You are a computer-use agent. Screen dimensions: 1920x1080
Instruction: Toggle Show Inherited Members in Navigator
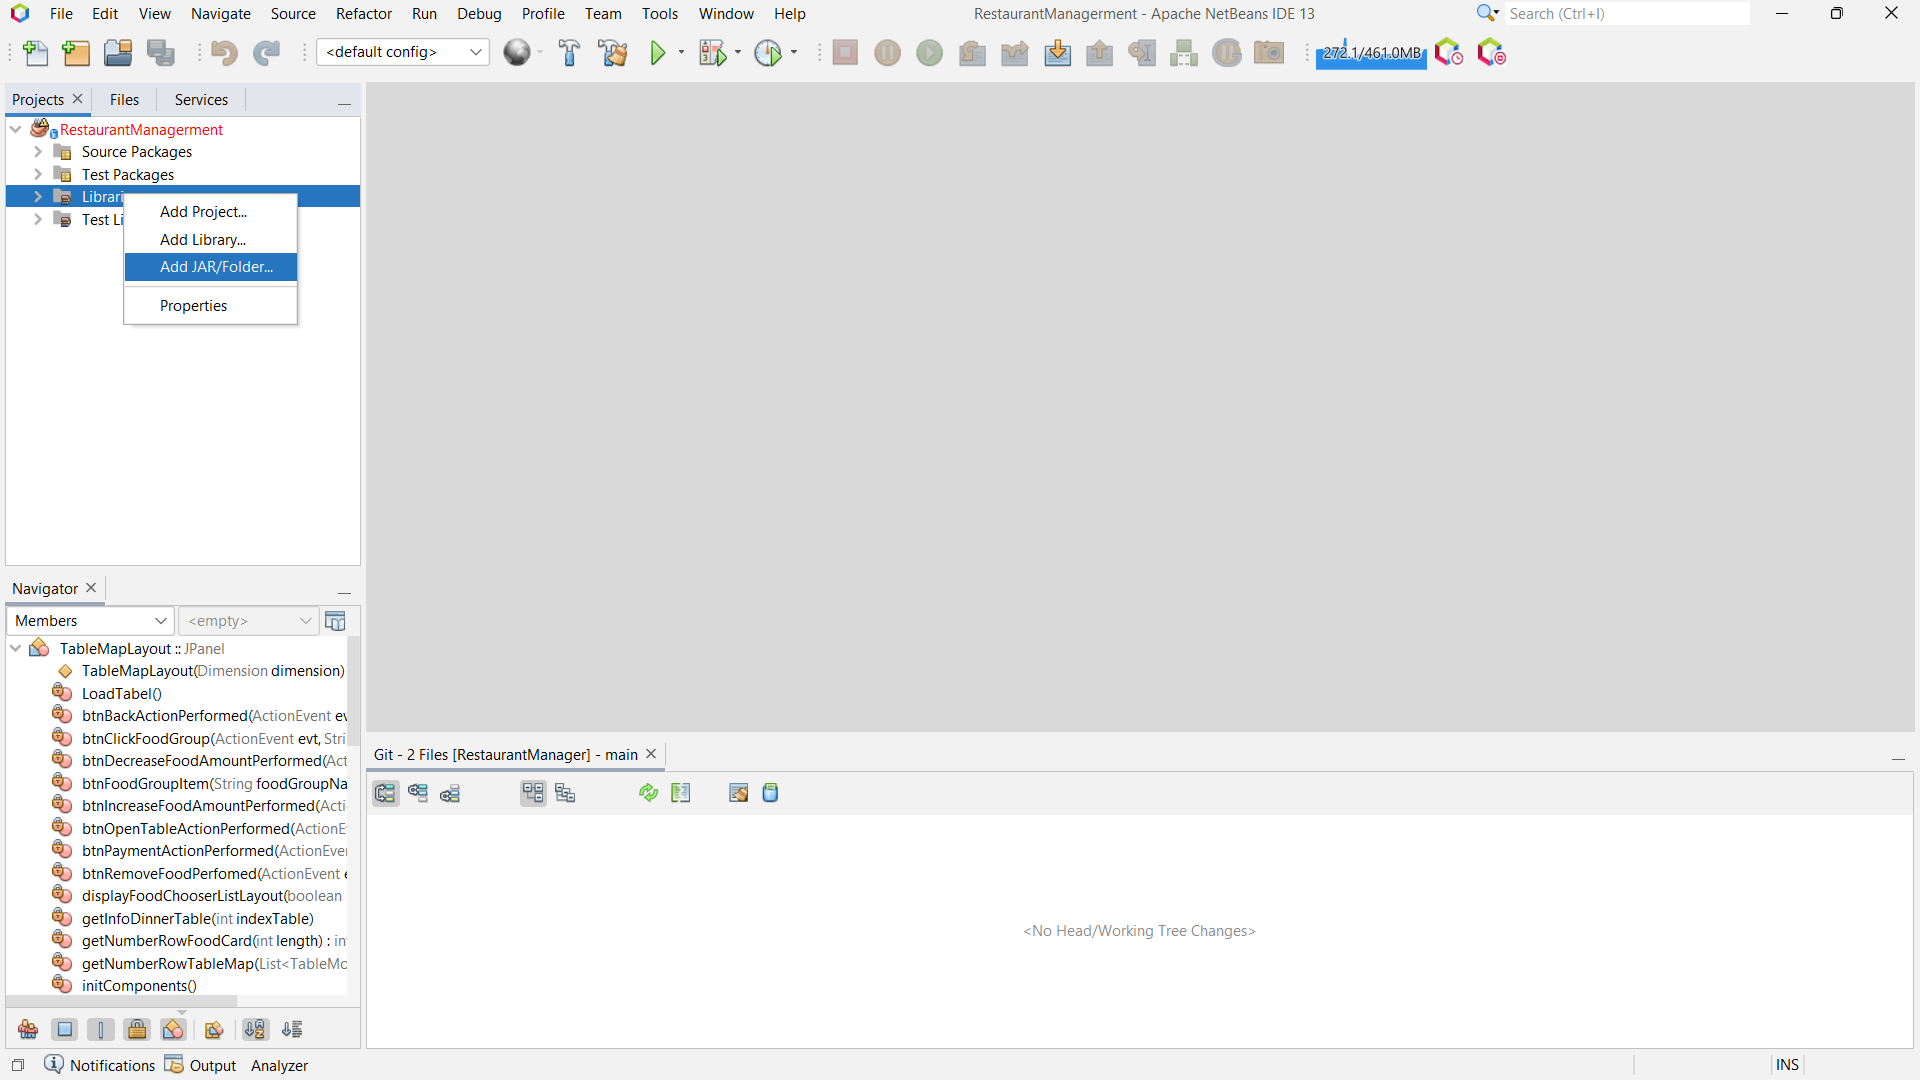(x=28, y=1029)
